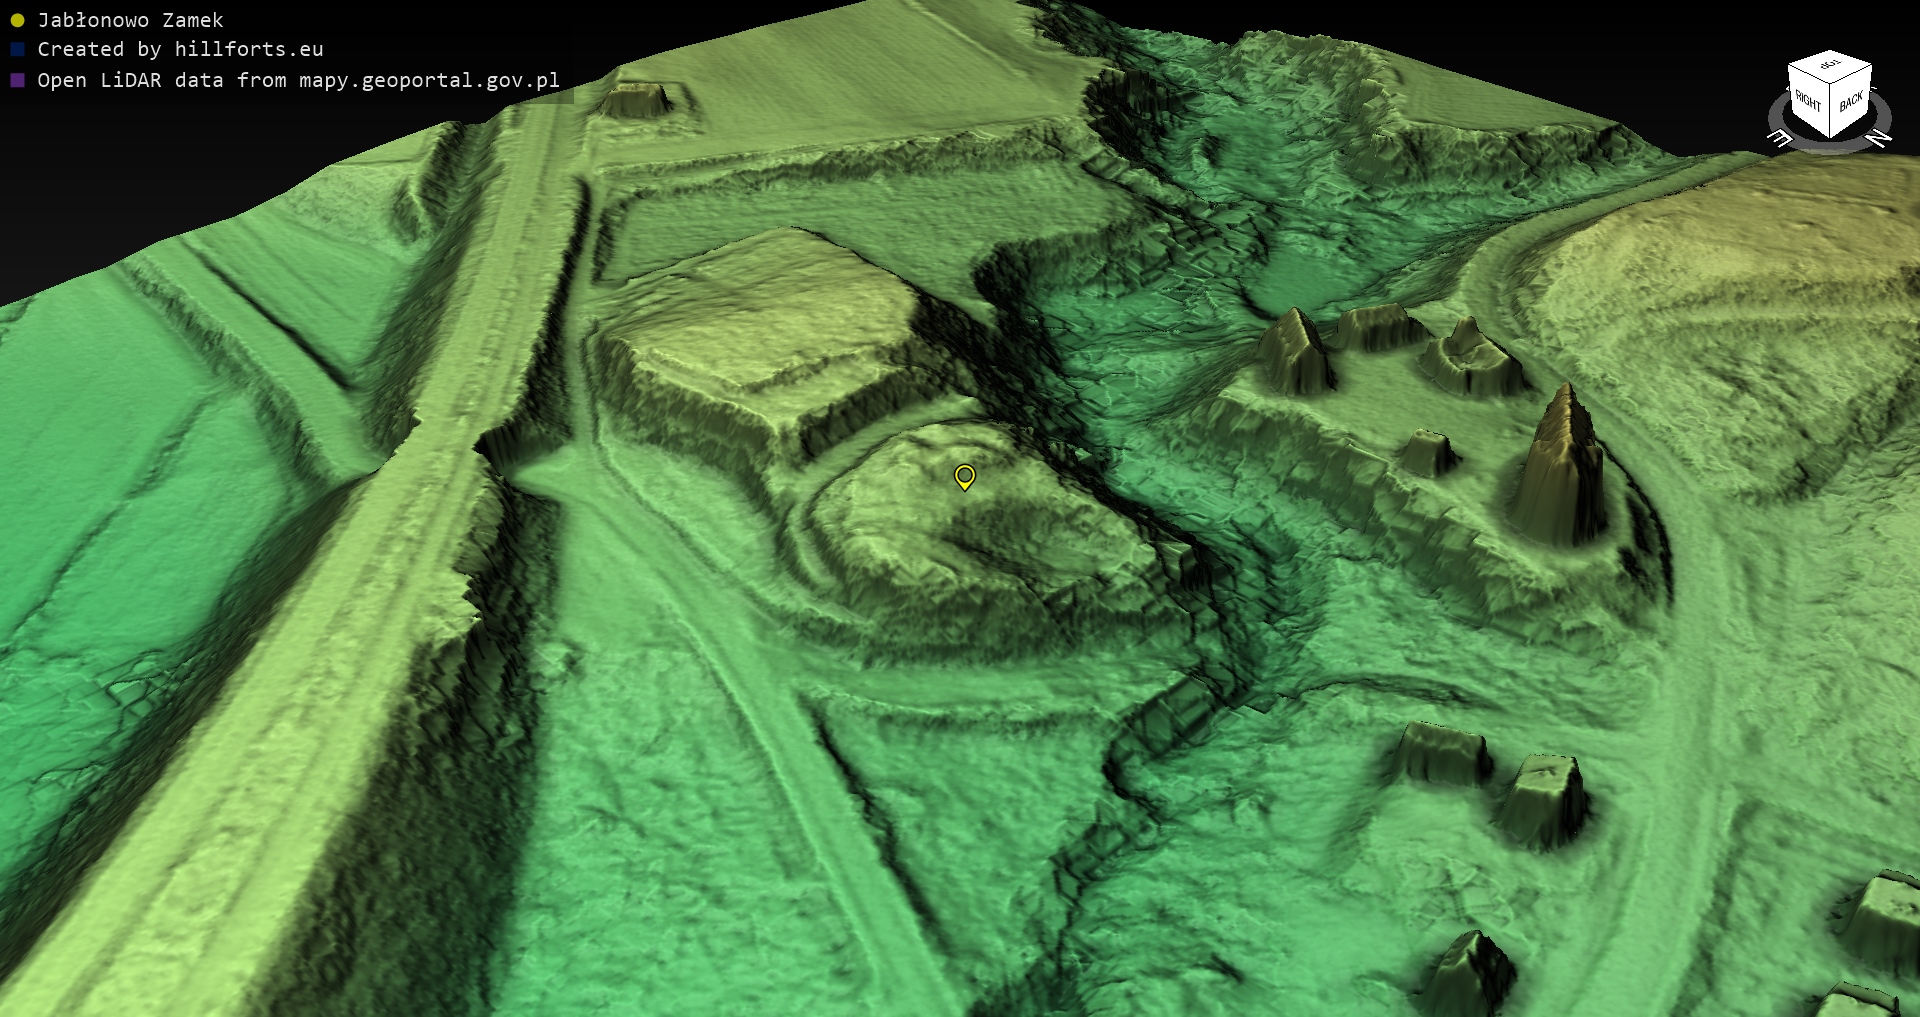Click the yellow location pin on the mound
The width and height of the screenshot is (1920, 1017).
(964, 477)
